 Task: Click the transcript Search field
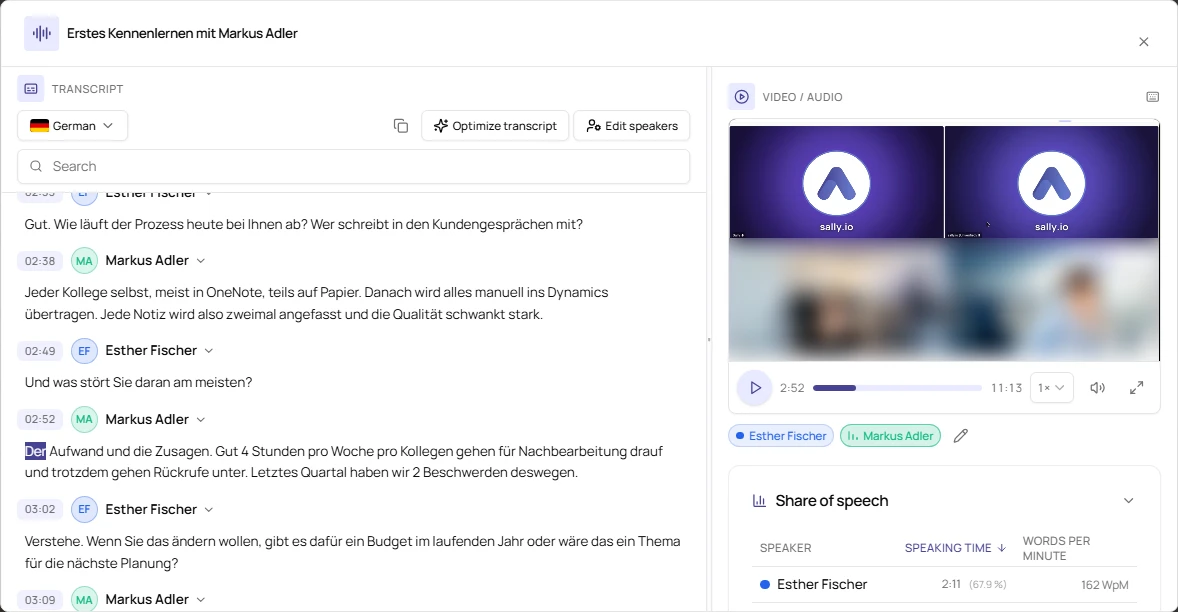(354, 166)
